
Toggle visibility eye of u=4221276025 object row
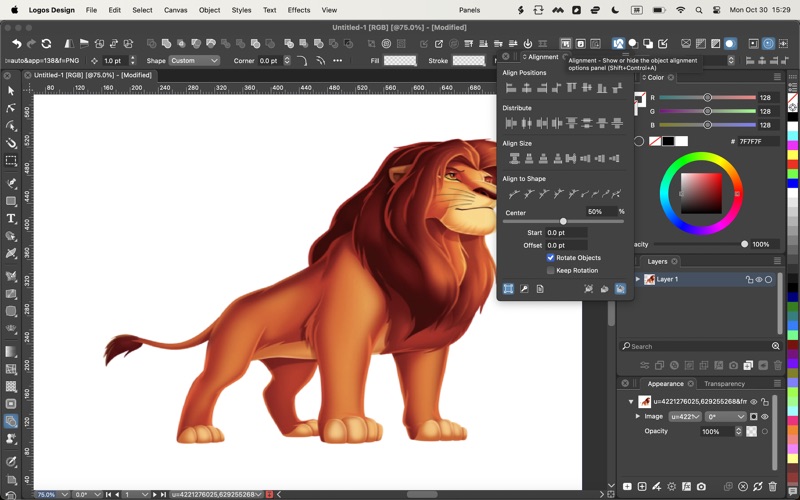tap(754, 402)
